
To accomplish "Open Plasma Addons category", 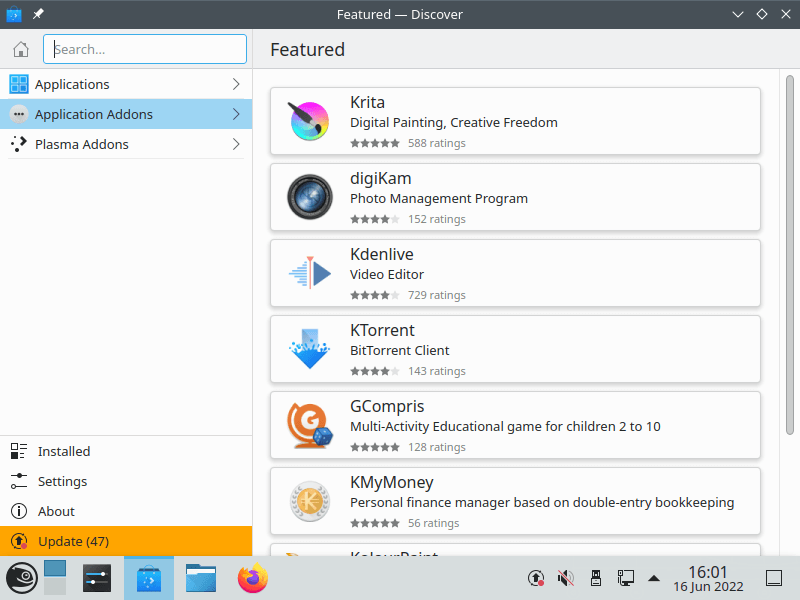I will [126, 144].
